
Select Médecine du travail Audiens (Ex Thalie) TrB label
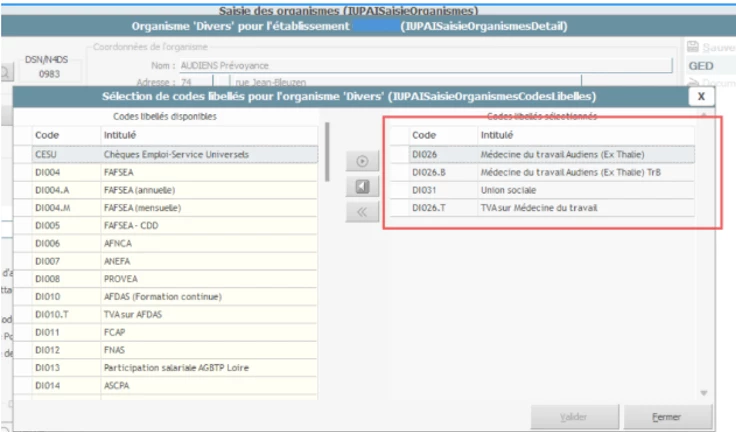pyautogui.click(x=570, y=172)
